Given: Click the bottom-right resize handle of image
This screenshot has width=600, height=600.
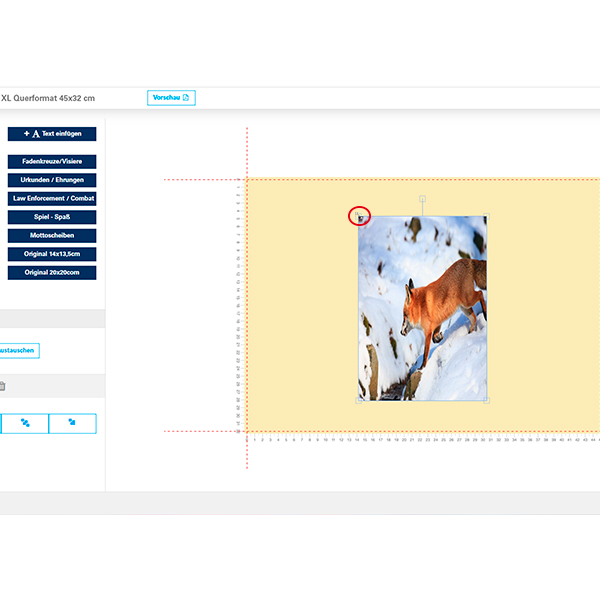Looking at the screenshot, I should [x=487, y=400].
